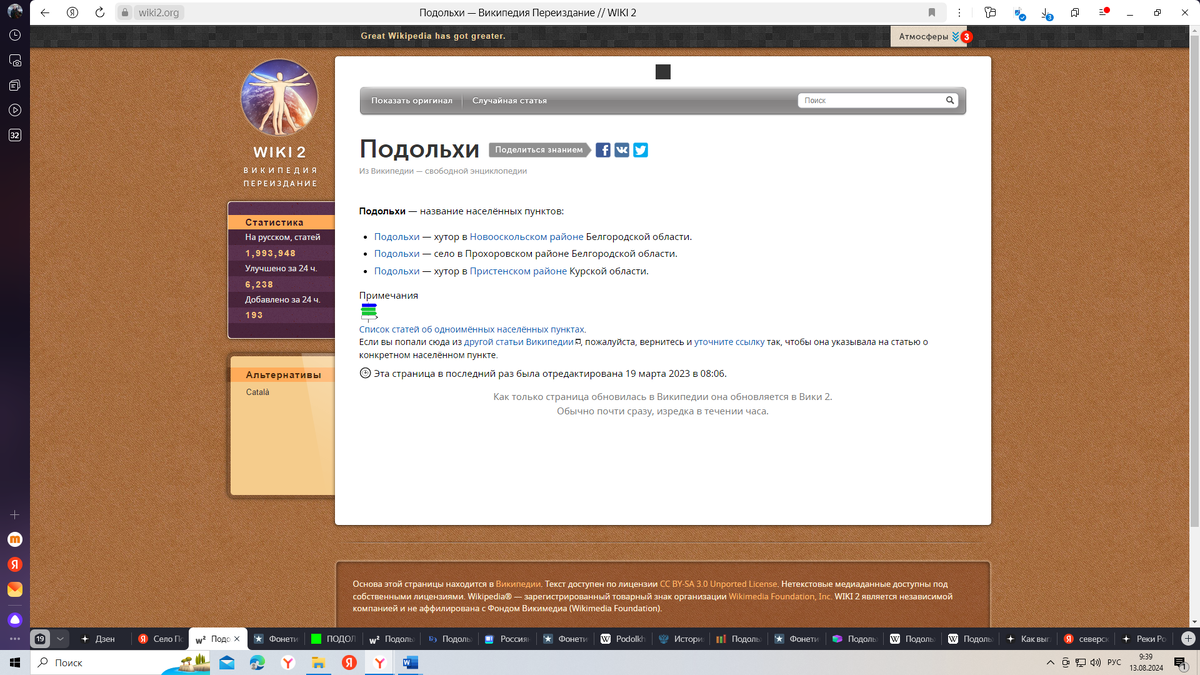Open downloads list with badge 3
This screenshot has width=1200, height=675.
pos(1046,14)
